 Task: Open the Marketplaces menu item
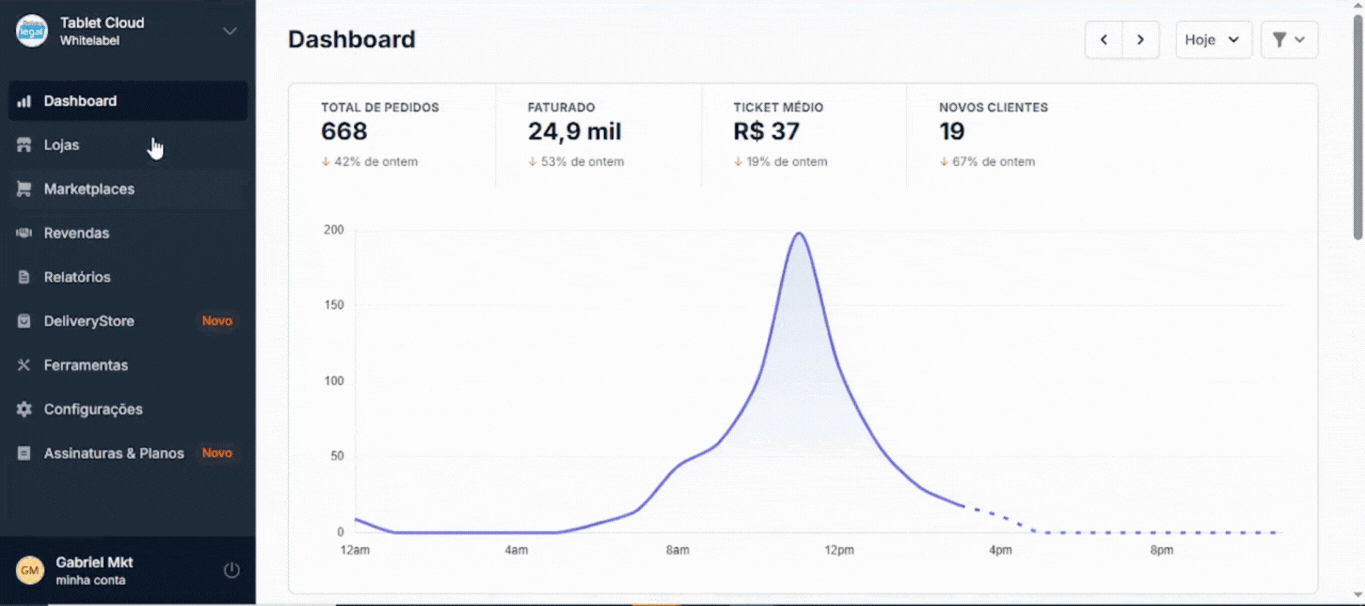coord(89,189)
